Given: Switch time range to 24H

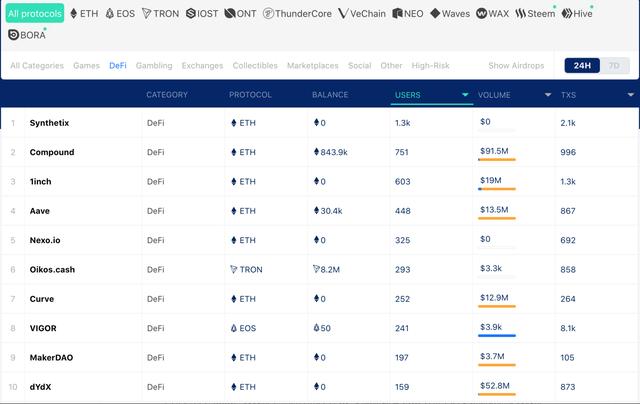Looking at the screenshot, I should pyautogui.click(x=581, y=66).
